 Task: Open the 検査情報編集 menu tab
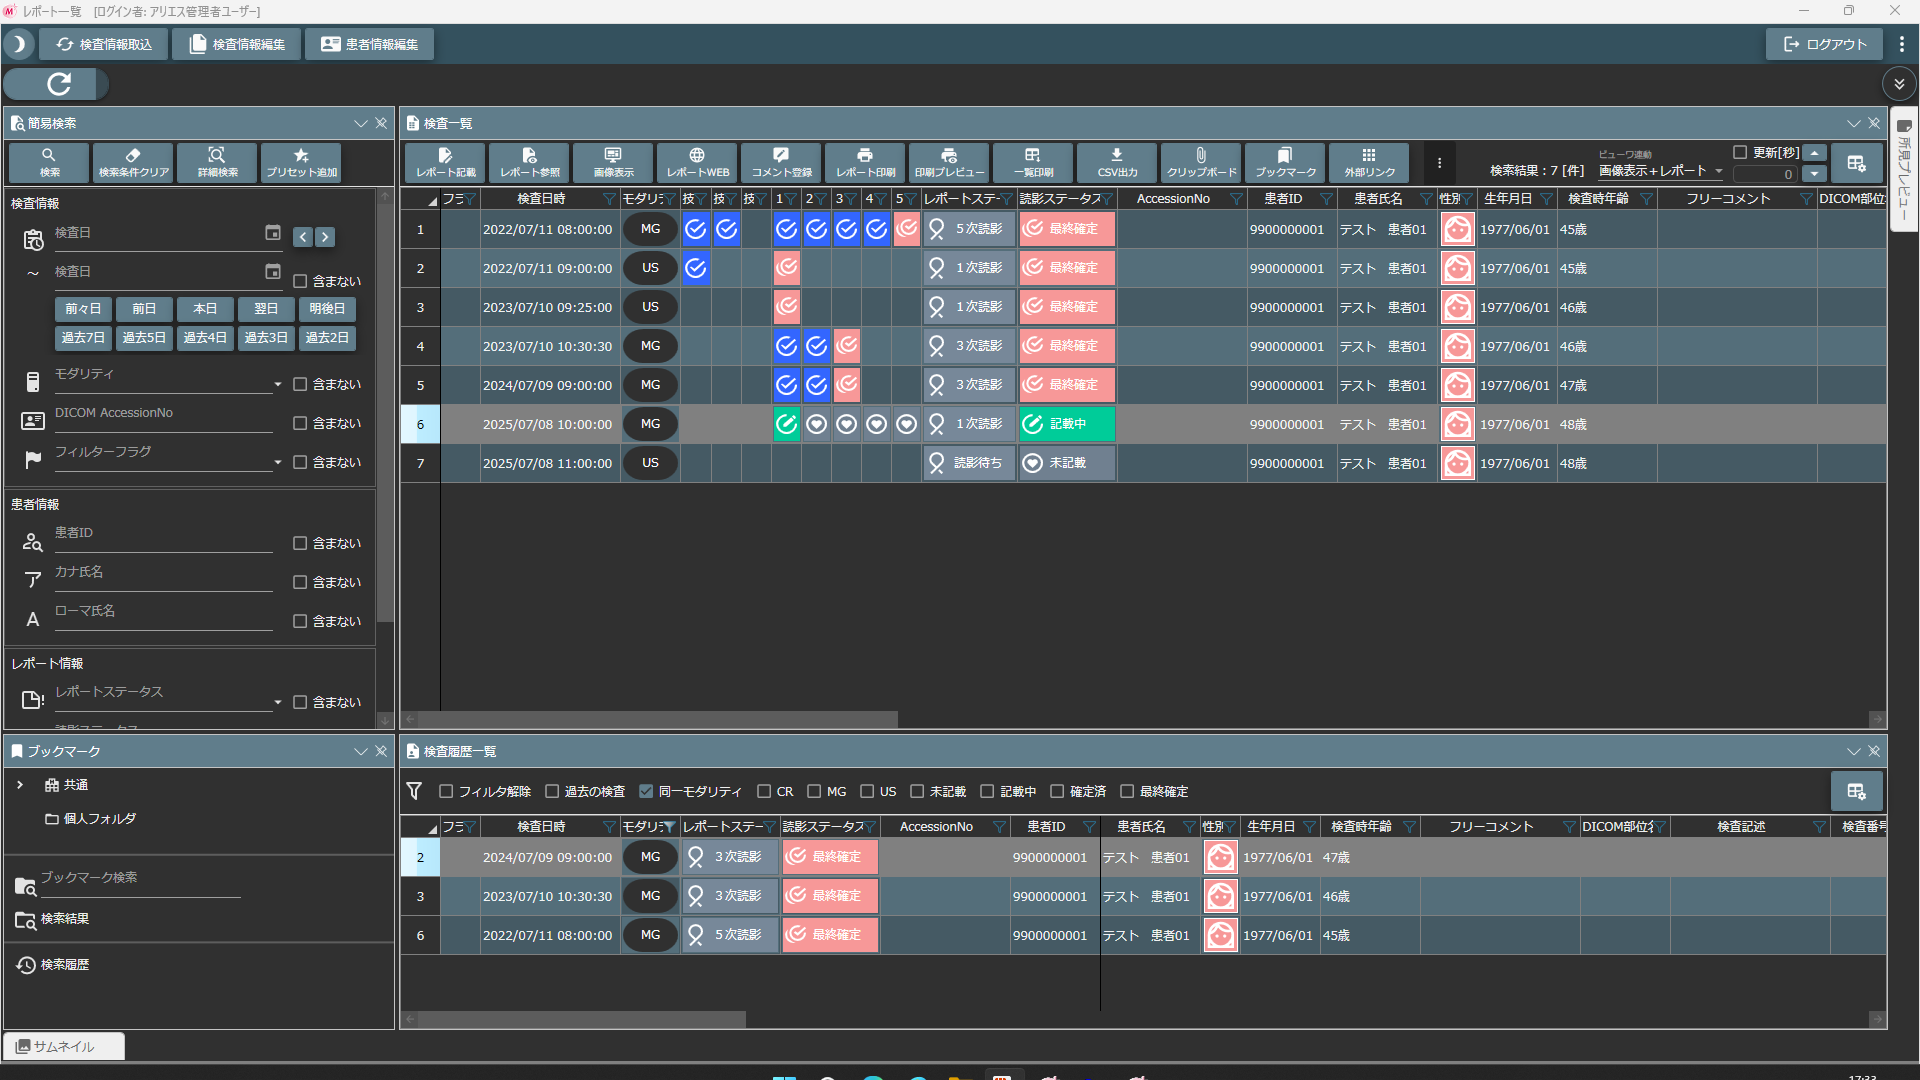click(x=237, y=44)
